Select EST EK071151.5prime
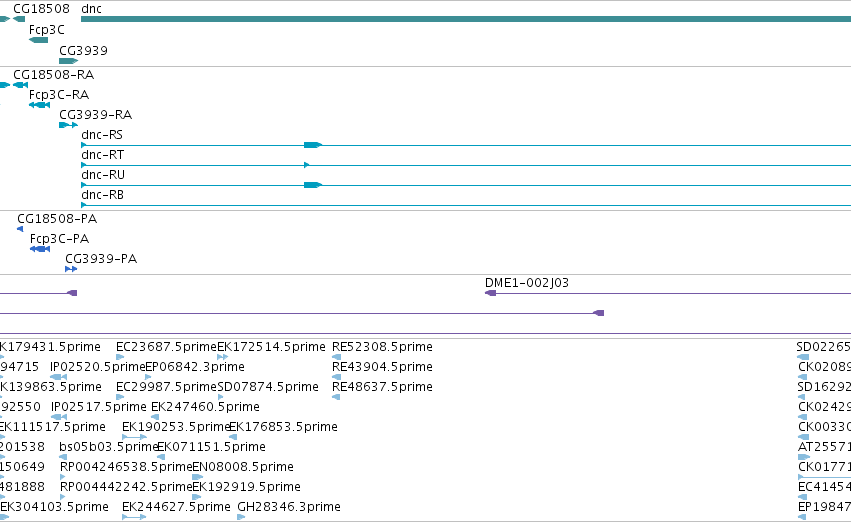This screenshot has height=522, width=851. 211,447
